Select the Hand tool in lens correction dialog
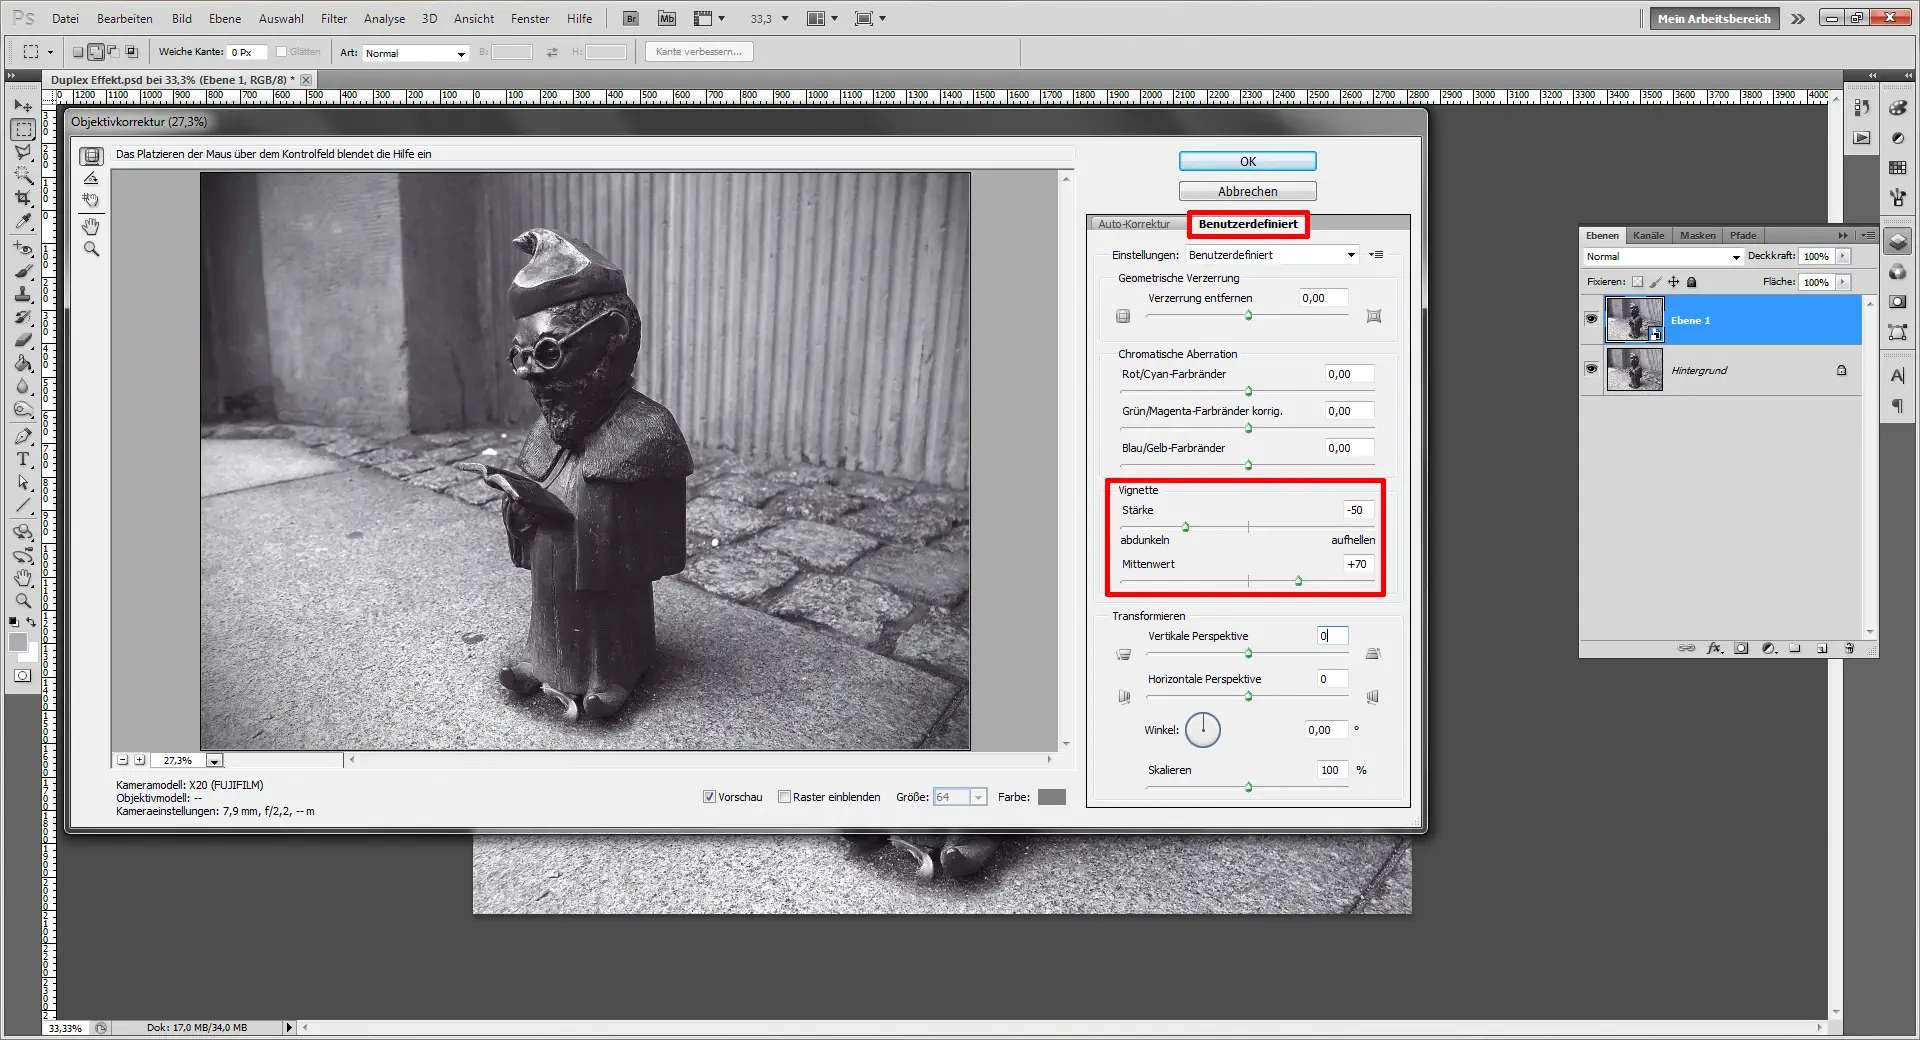 [x=91, y=226]
